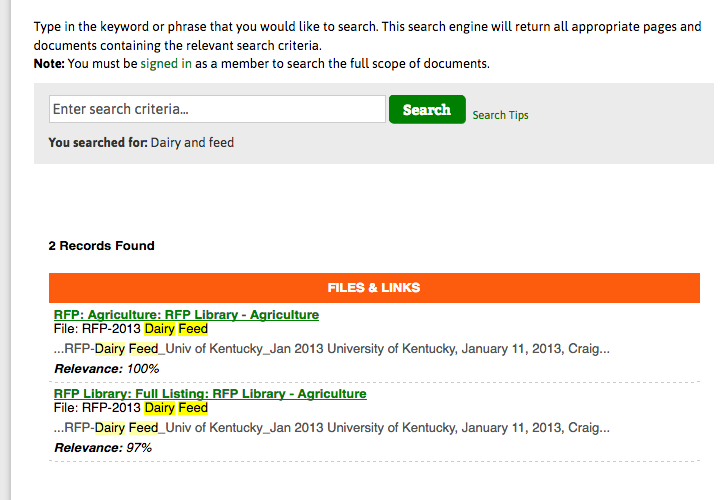Screen dimensions: 727x500
Task: Click highlighted "Dairy" in second result's File line
Action: click(159, 408)
